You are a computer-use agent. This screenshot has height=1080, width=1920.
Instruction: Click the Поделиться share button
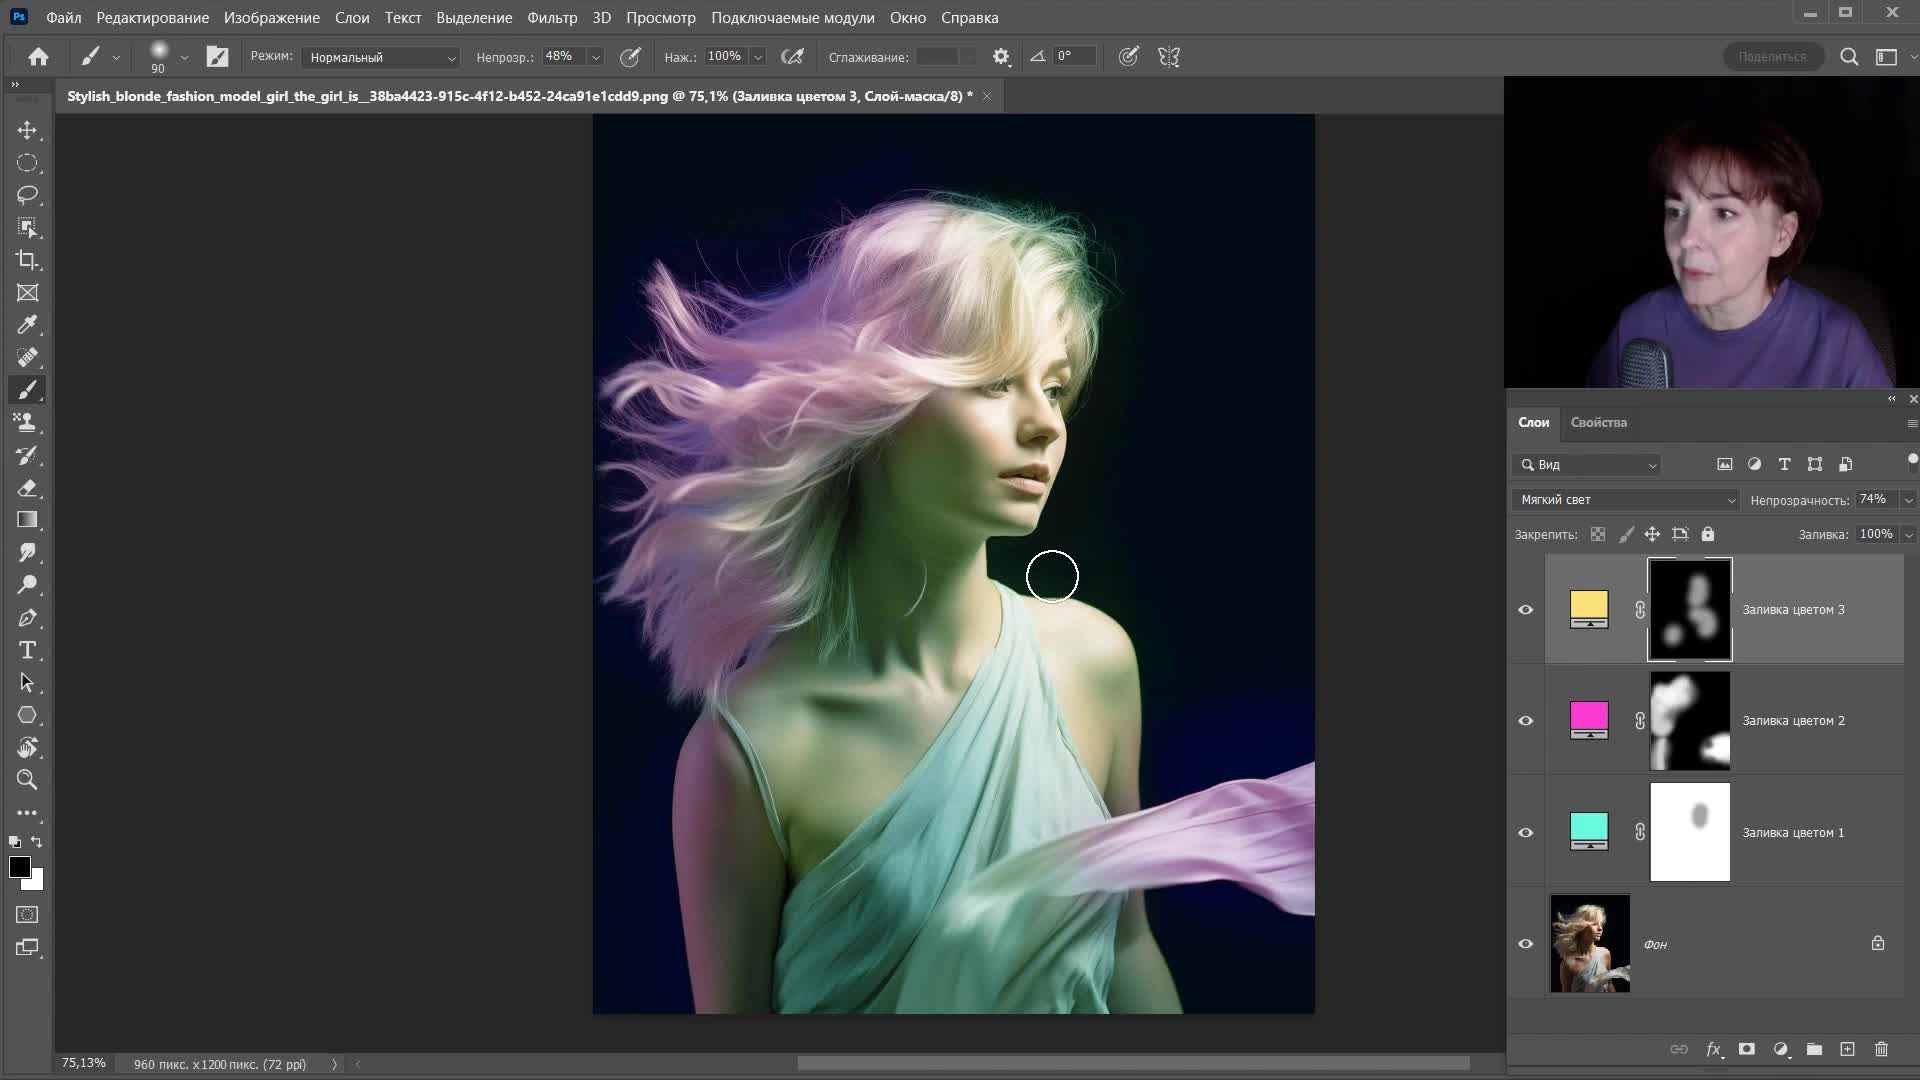tap(1772, 57)
